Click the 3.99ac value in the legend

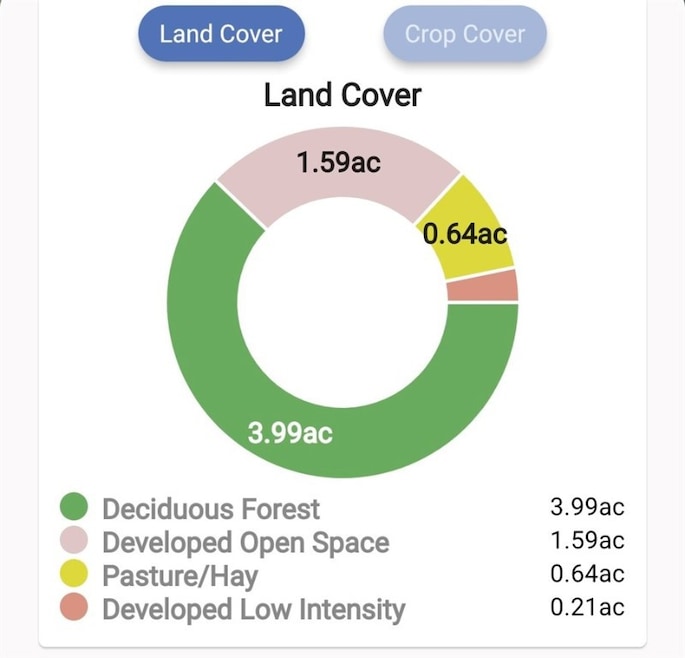pyautogui.click(x=587, y=506)
